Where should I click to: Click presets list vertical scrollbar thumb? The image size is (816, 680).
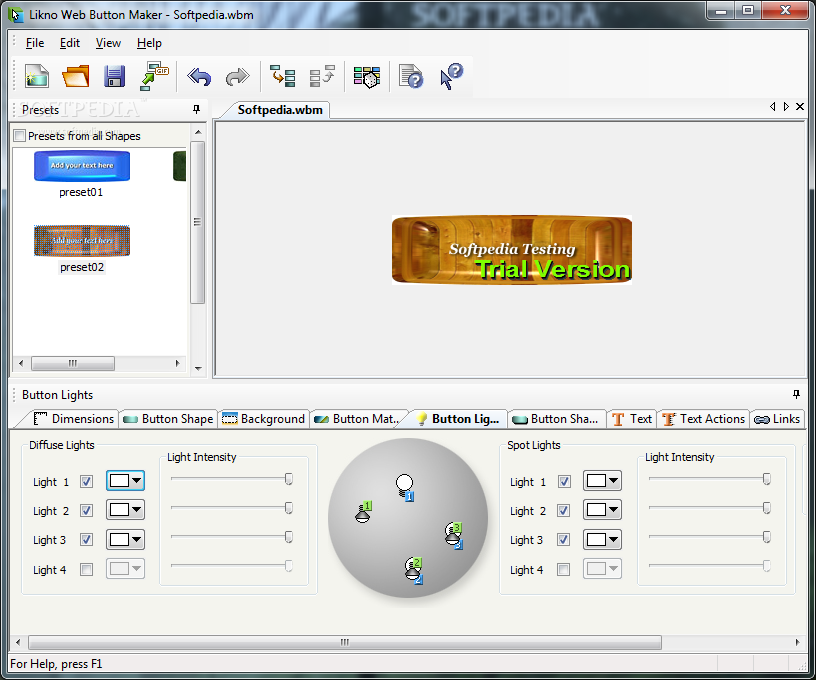pos(197,222)
